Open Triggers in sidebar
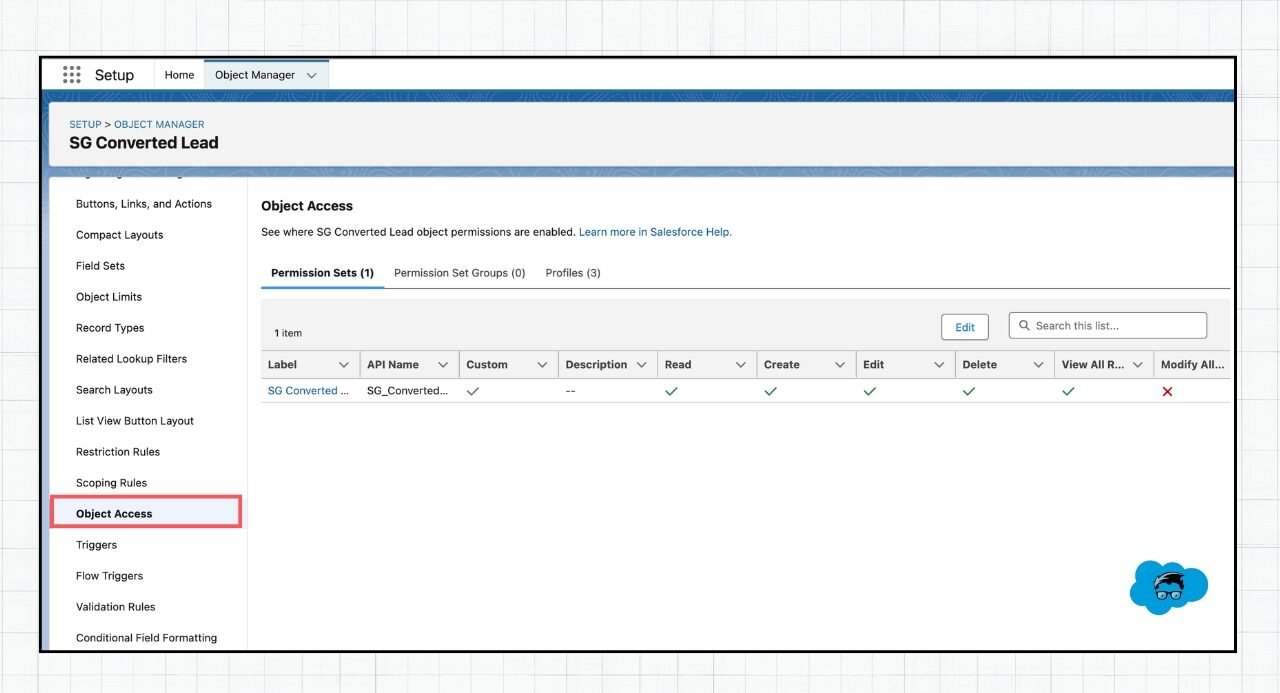 coord(96,545)
